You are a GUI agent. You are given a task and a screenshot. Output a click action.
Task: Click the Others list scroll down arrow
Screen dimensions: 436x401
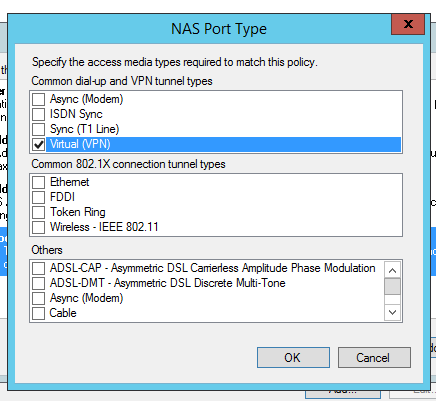392,312
